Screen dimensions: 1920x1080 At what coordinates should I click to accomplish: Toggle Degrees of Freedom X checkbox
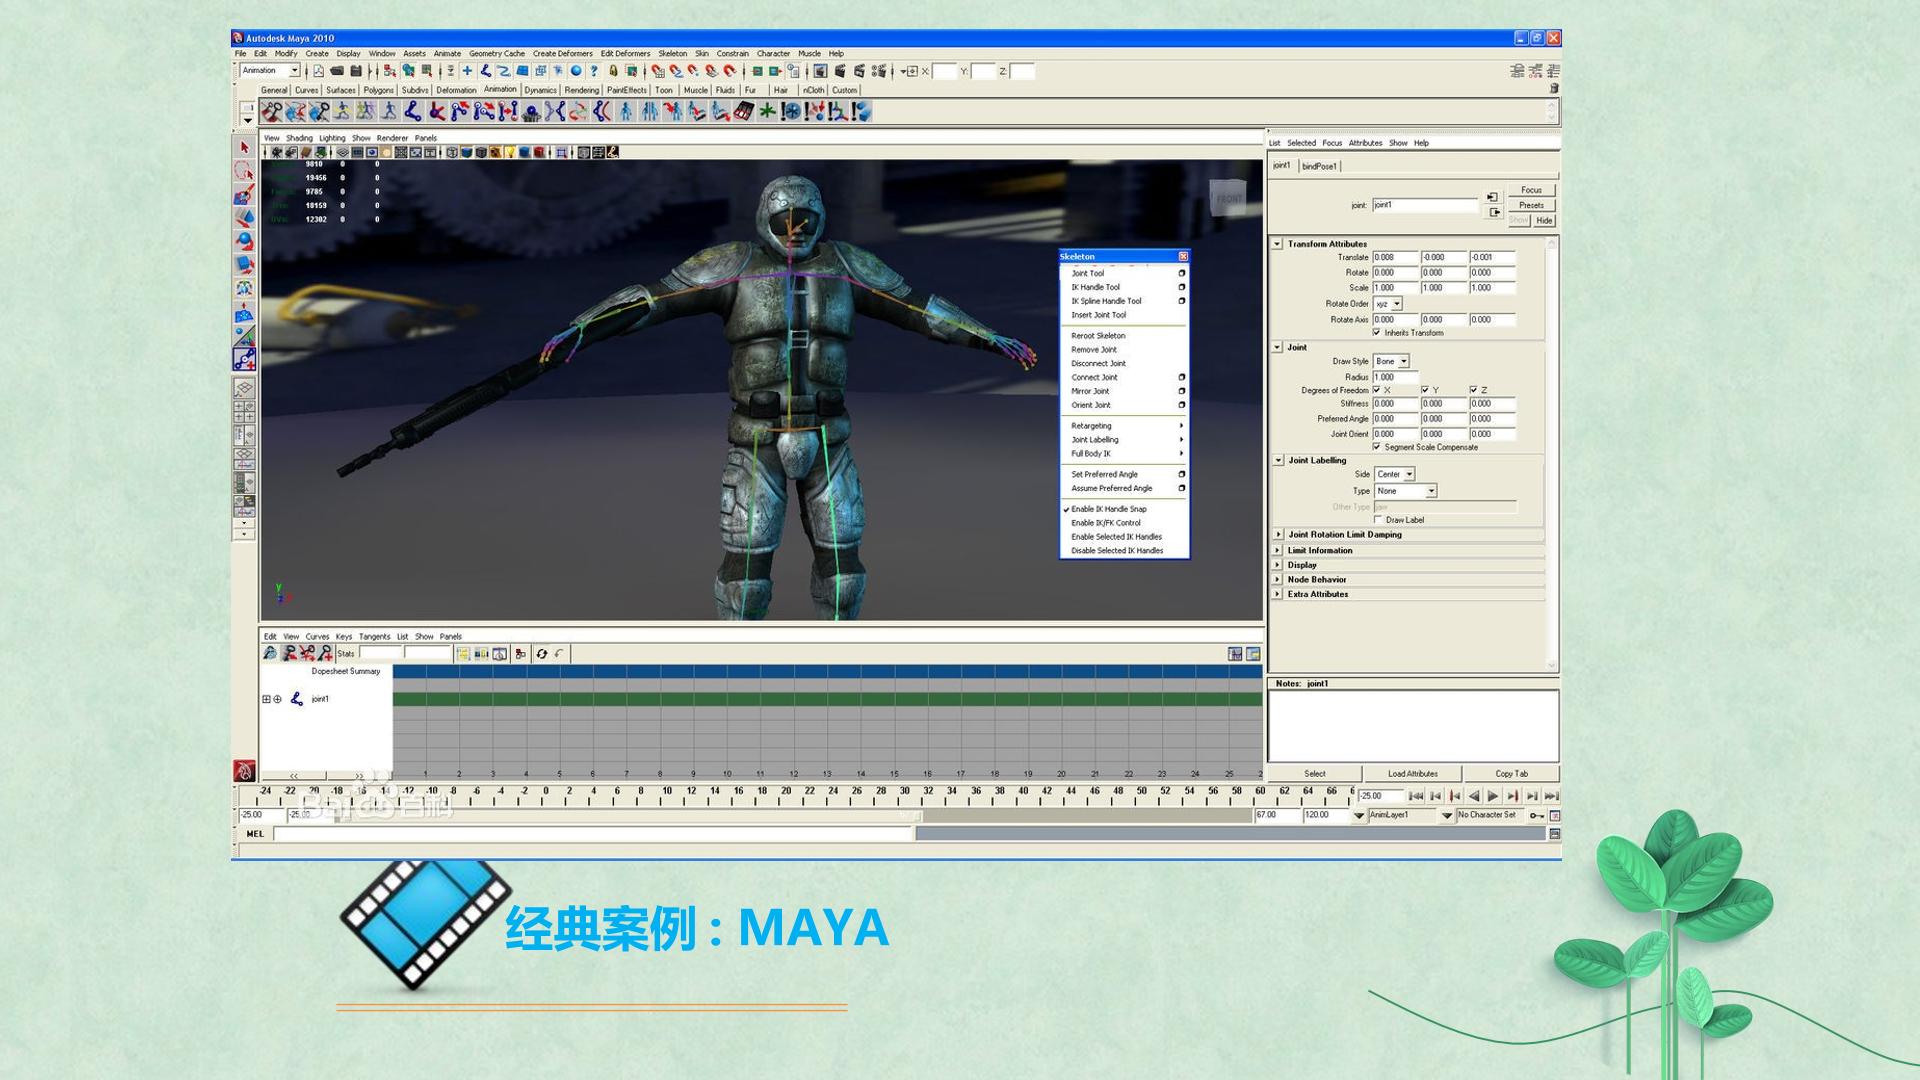point(1377,390)
